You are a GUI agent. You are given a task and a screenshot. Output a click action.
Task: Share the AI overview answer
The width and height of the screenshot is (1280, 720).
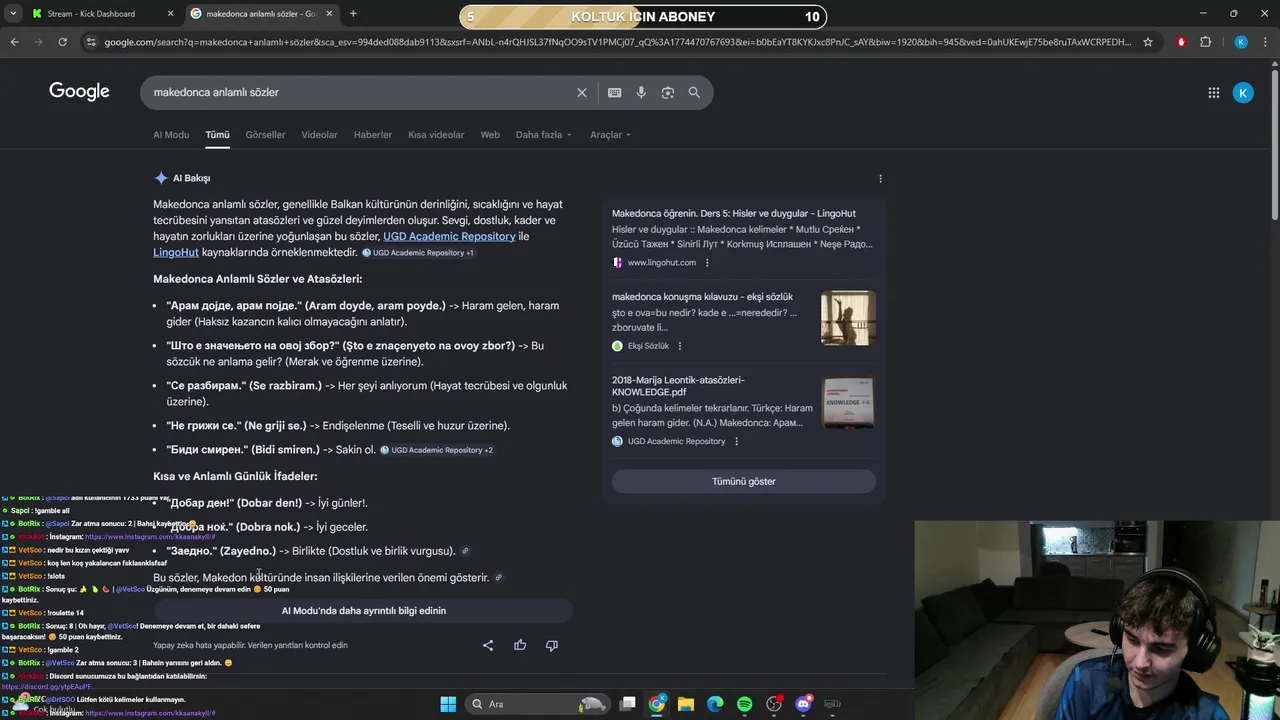tap(488, 645)
